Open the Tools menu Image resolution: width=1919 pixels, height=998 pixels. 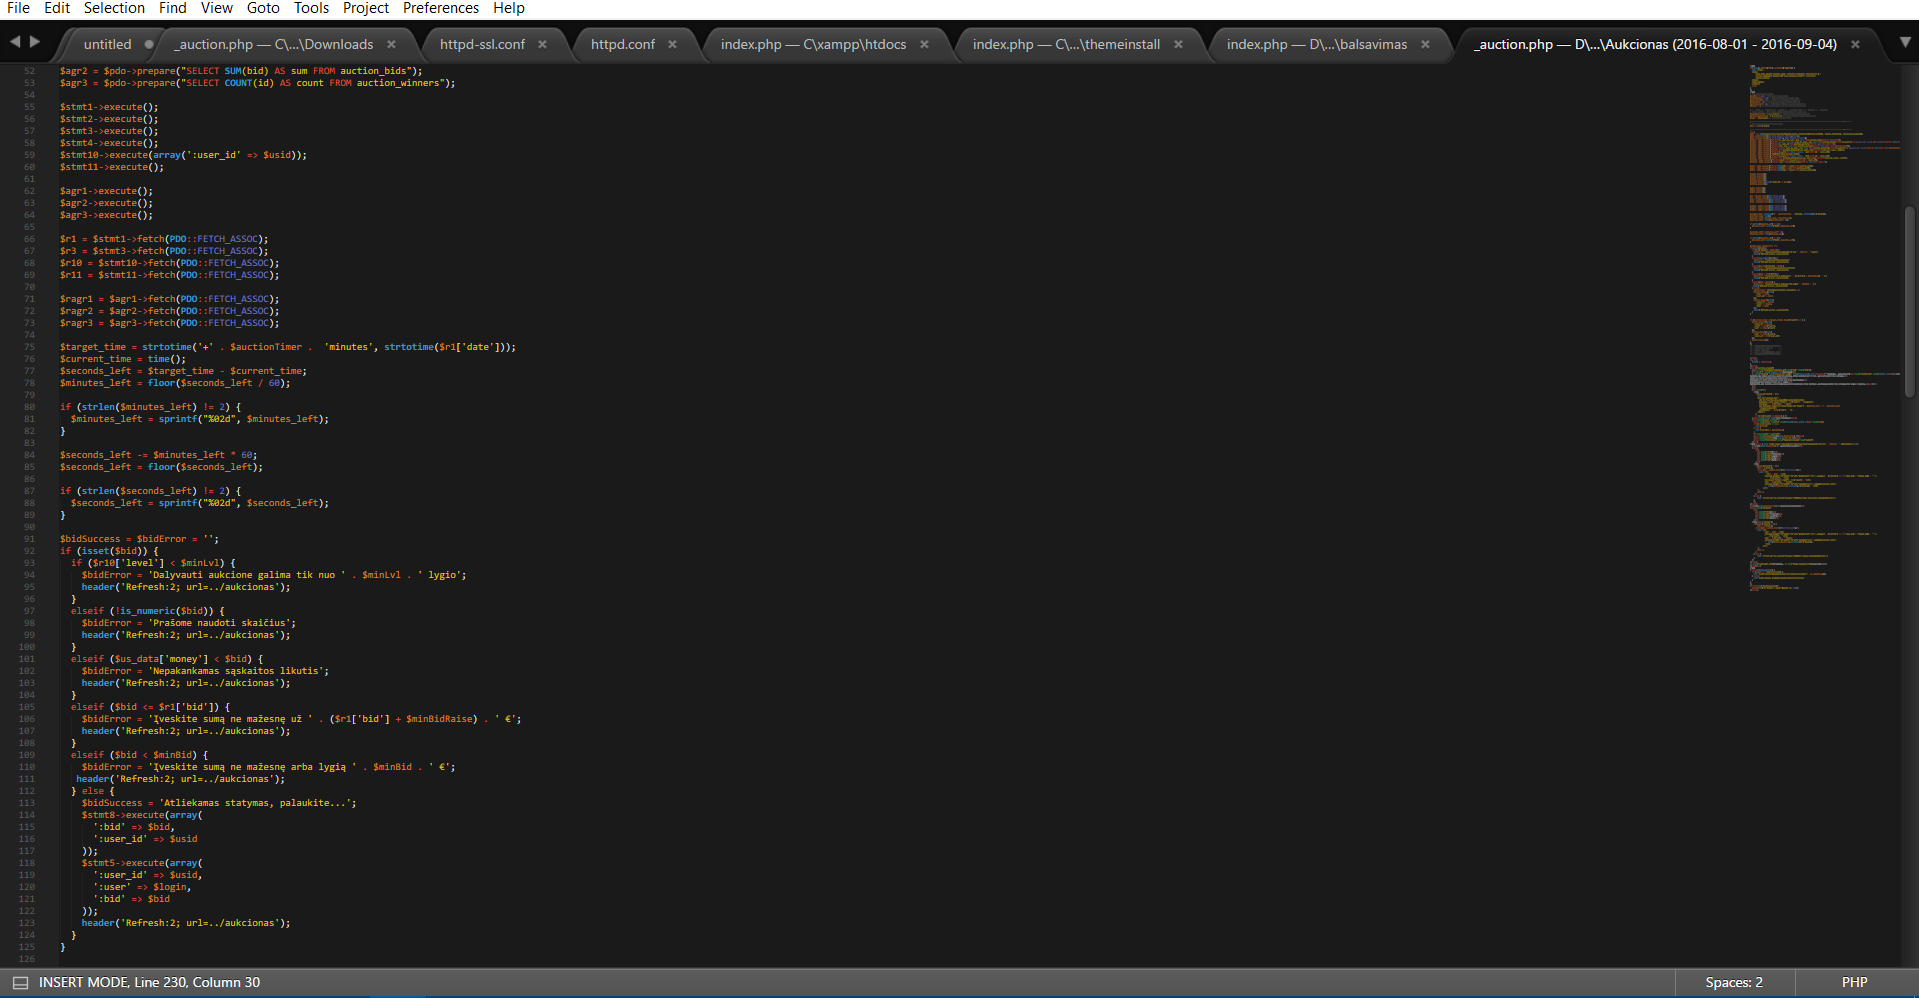311,8
